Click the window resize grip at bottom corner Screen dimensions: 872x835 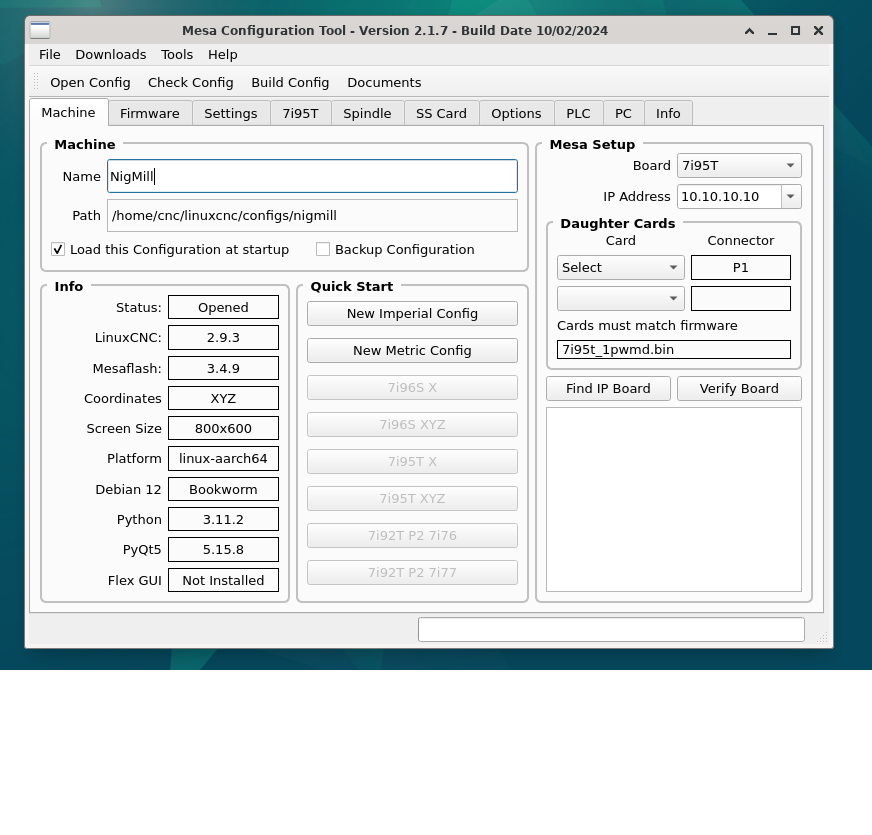pos(823,638)
